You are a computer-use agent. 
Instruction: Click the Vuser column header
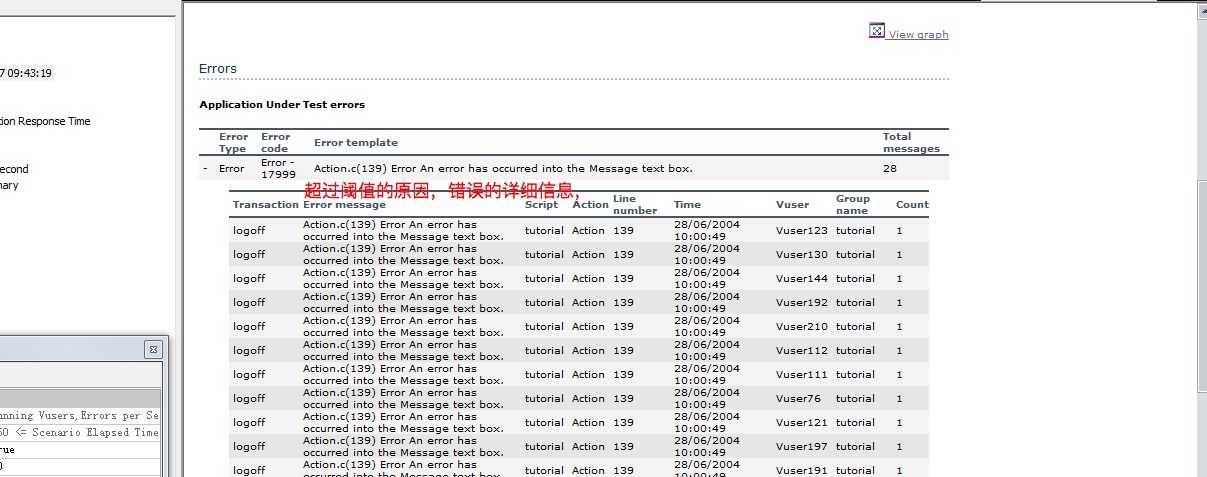(792, 205)
